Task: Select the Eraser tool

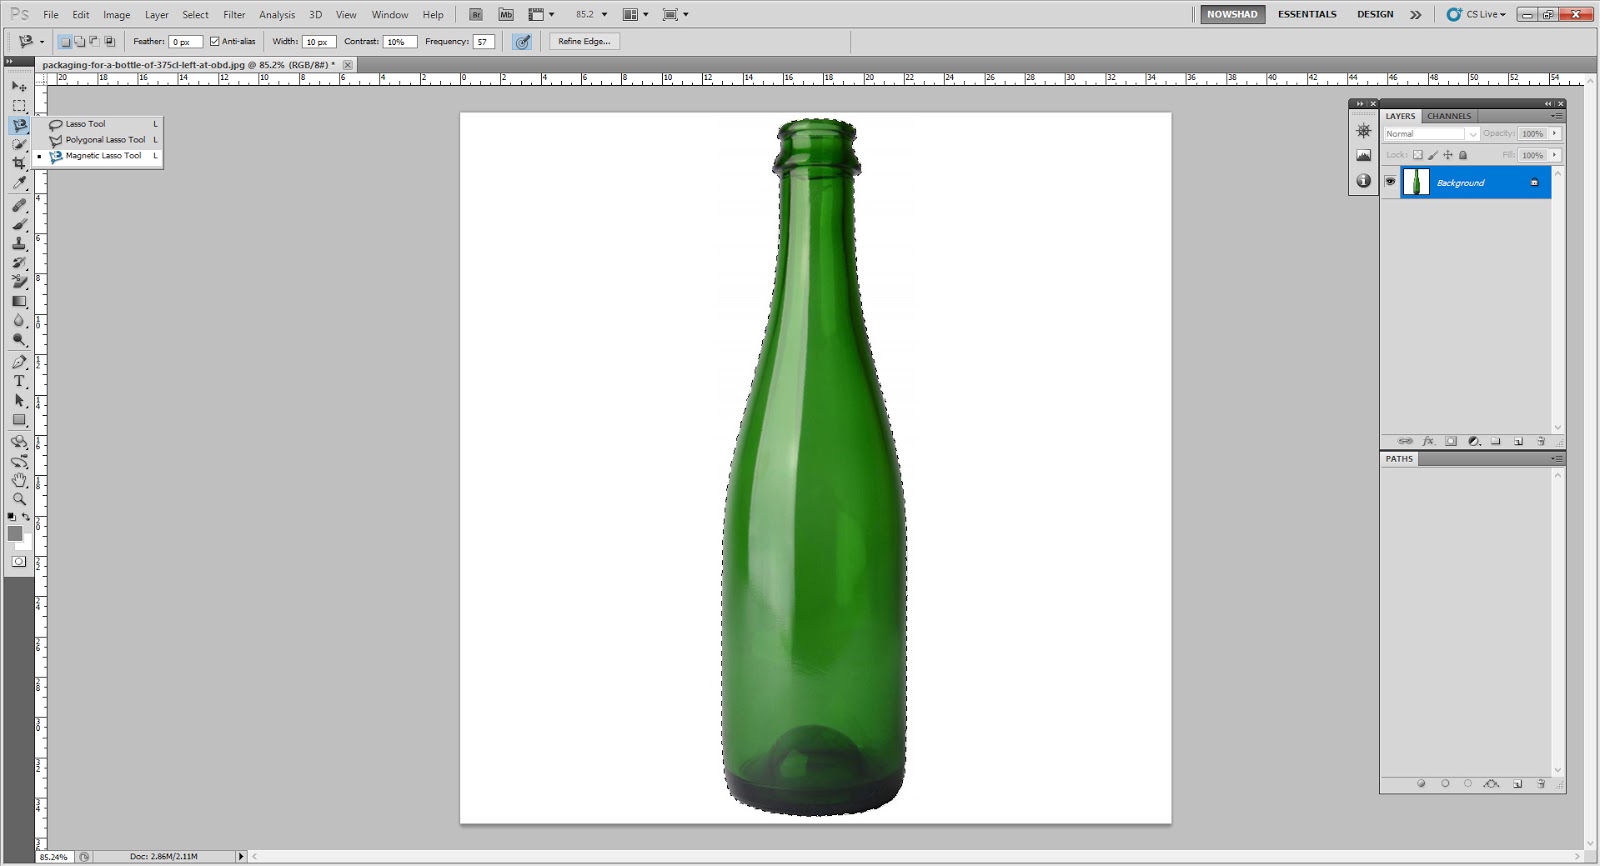Action: tap(19, 282)
